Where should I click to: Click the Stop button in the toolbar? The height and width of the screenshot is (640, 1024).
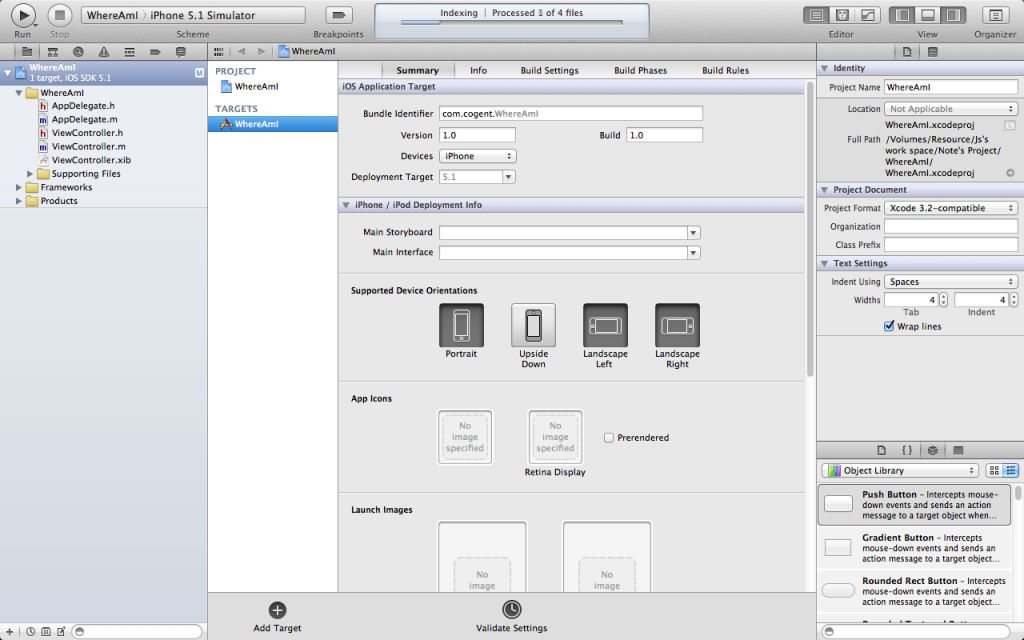point(59,15)
